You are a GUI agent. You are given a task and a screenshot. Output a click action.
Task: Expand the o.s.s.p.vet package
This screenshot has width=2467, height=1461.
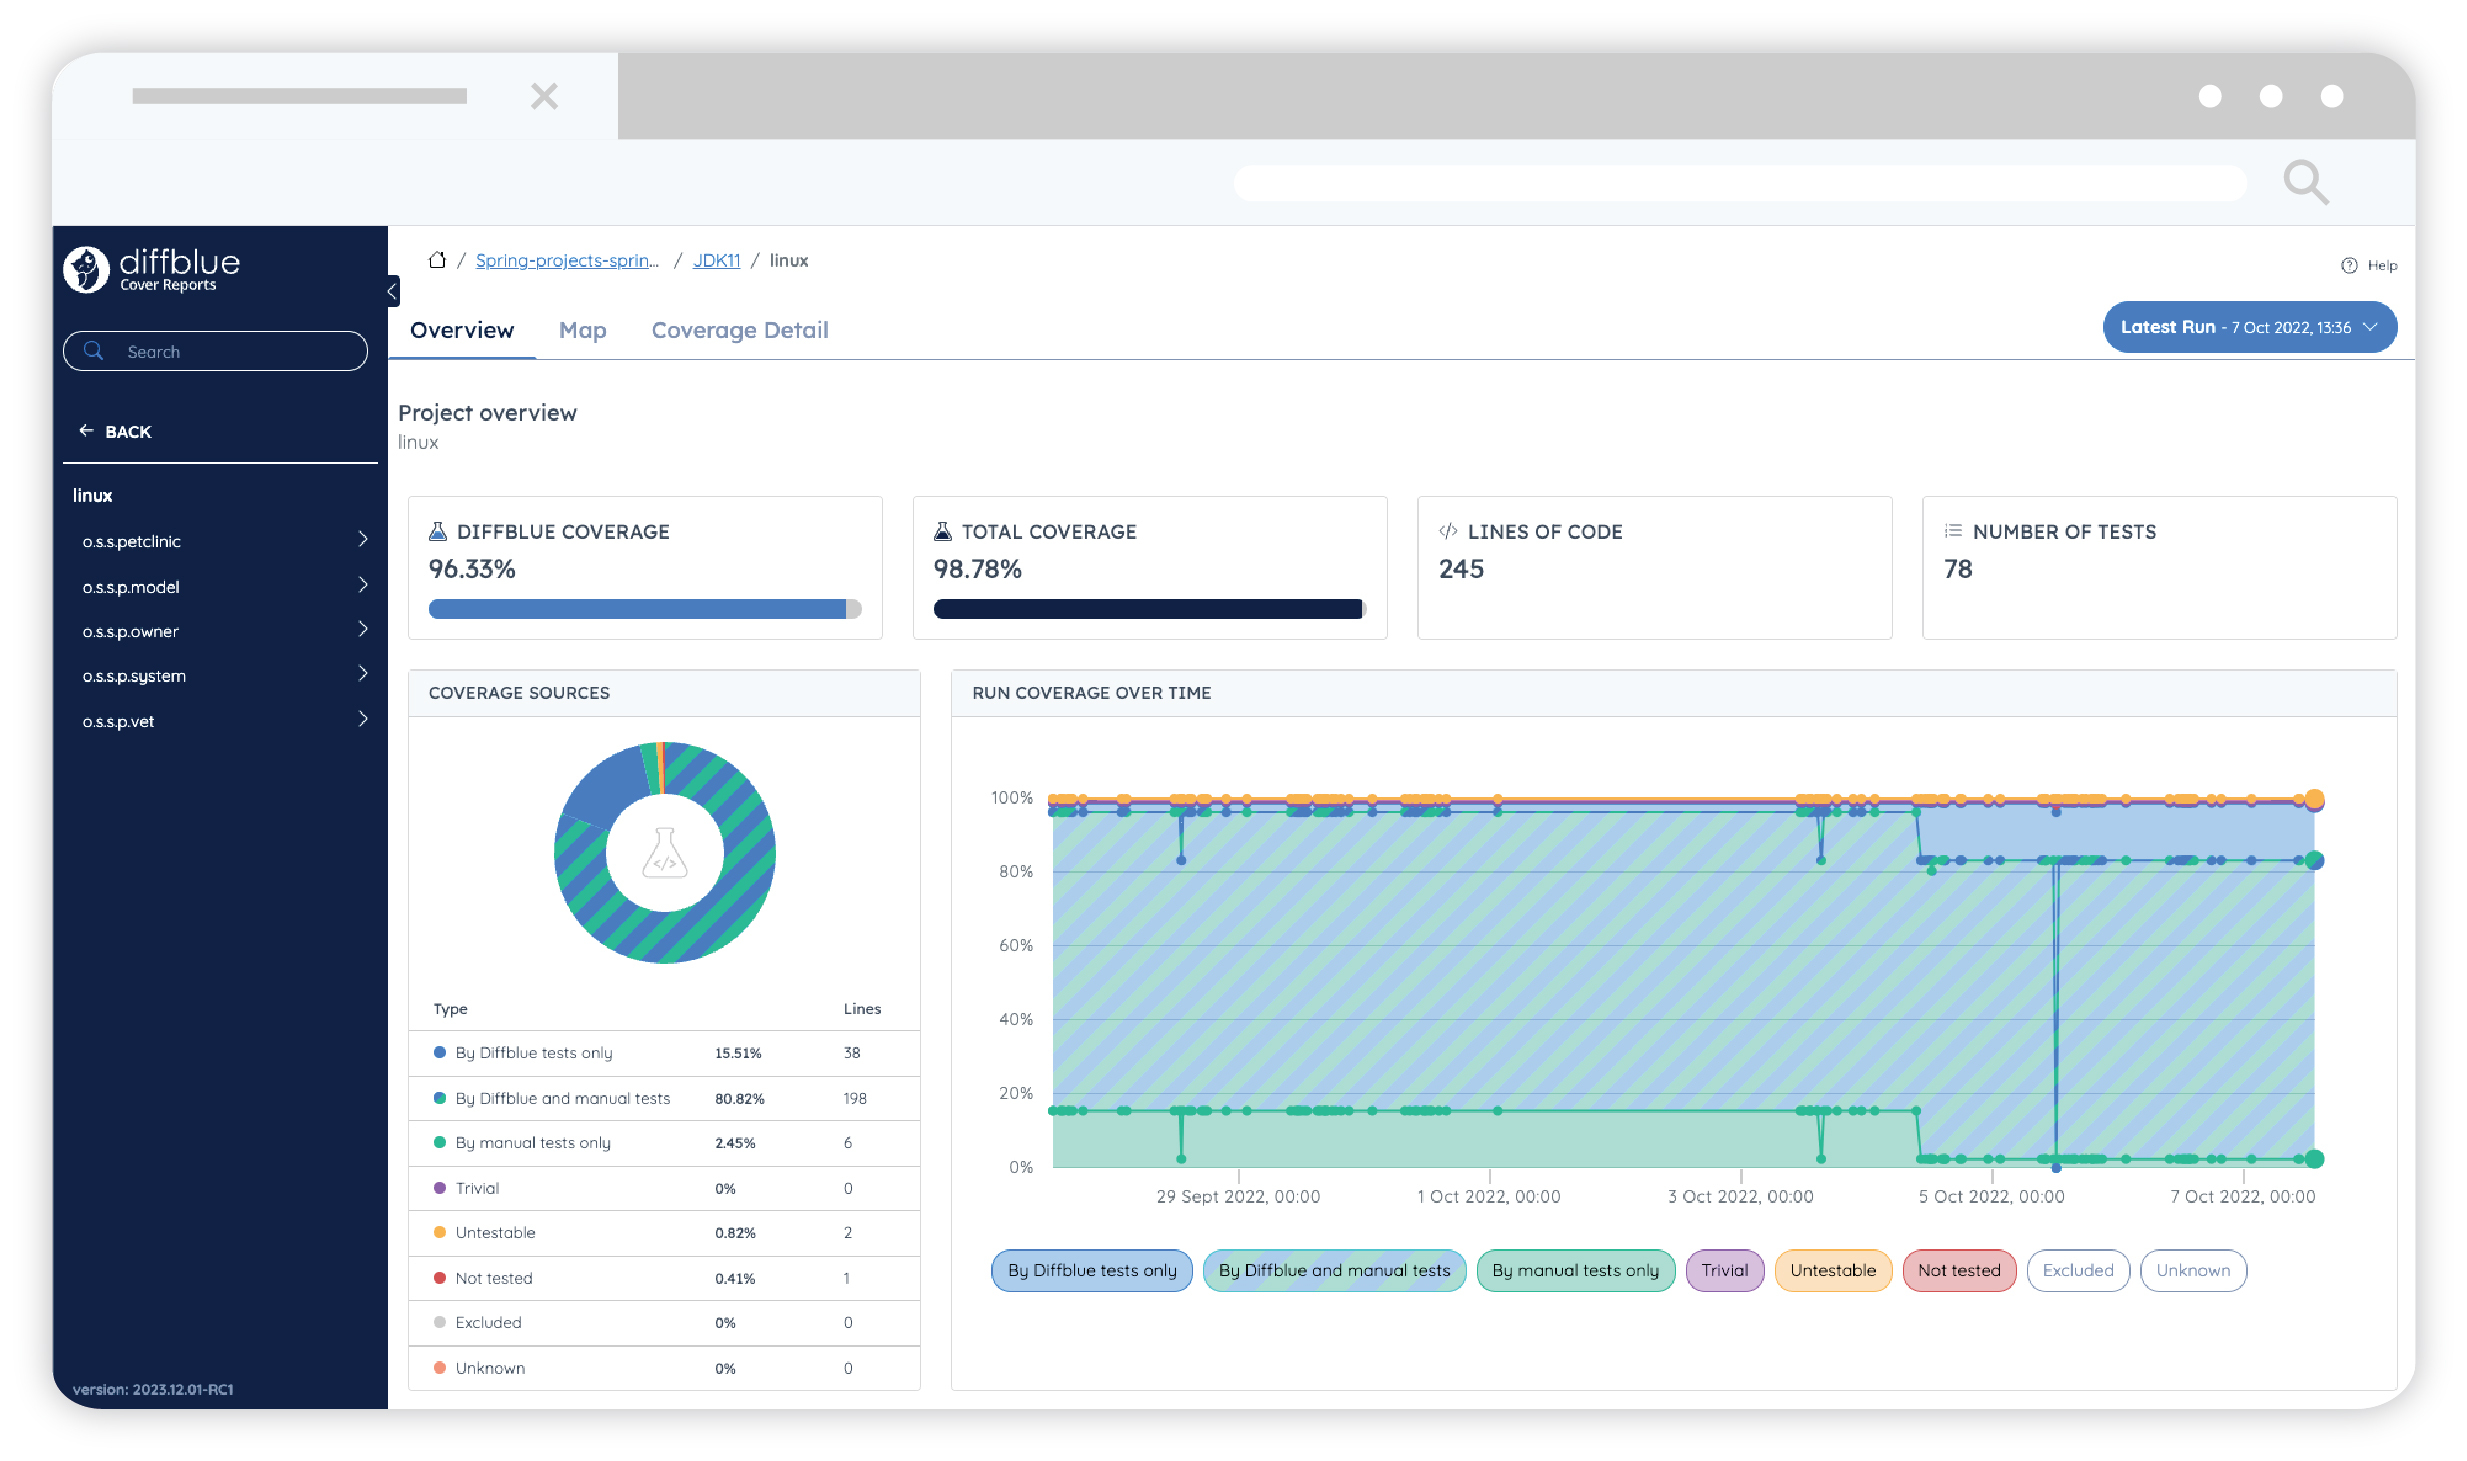(x=363, y=719)
